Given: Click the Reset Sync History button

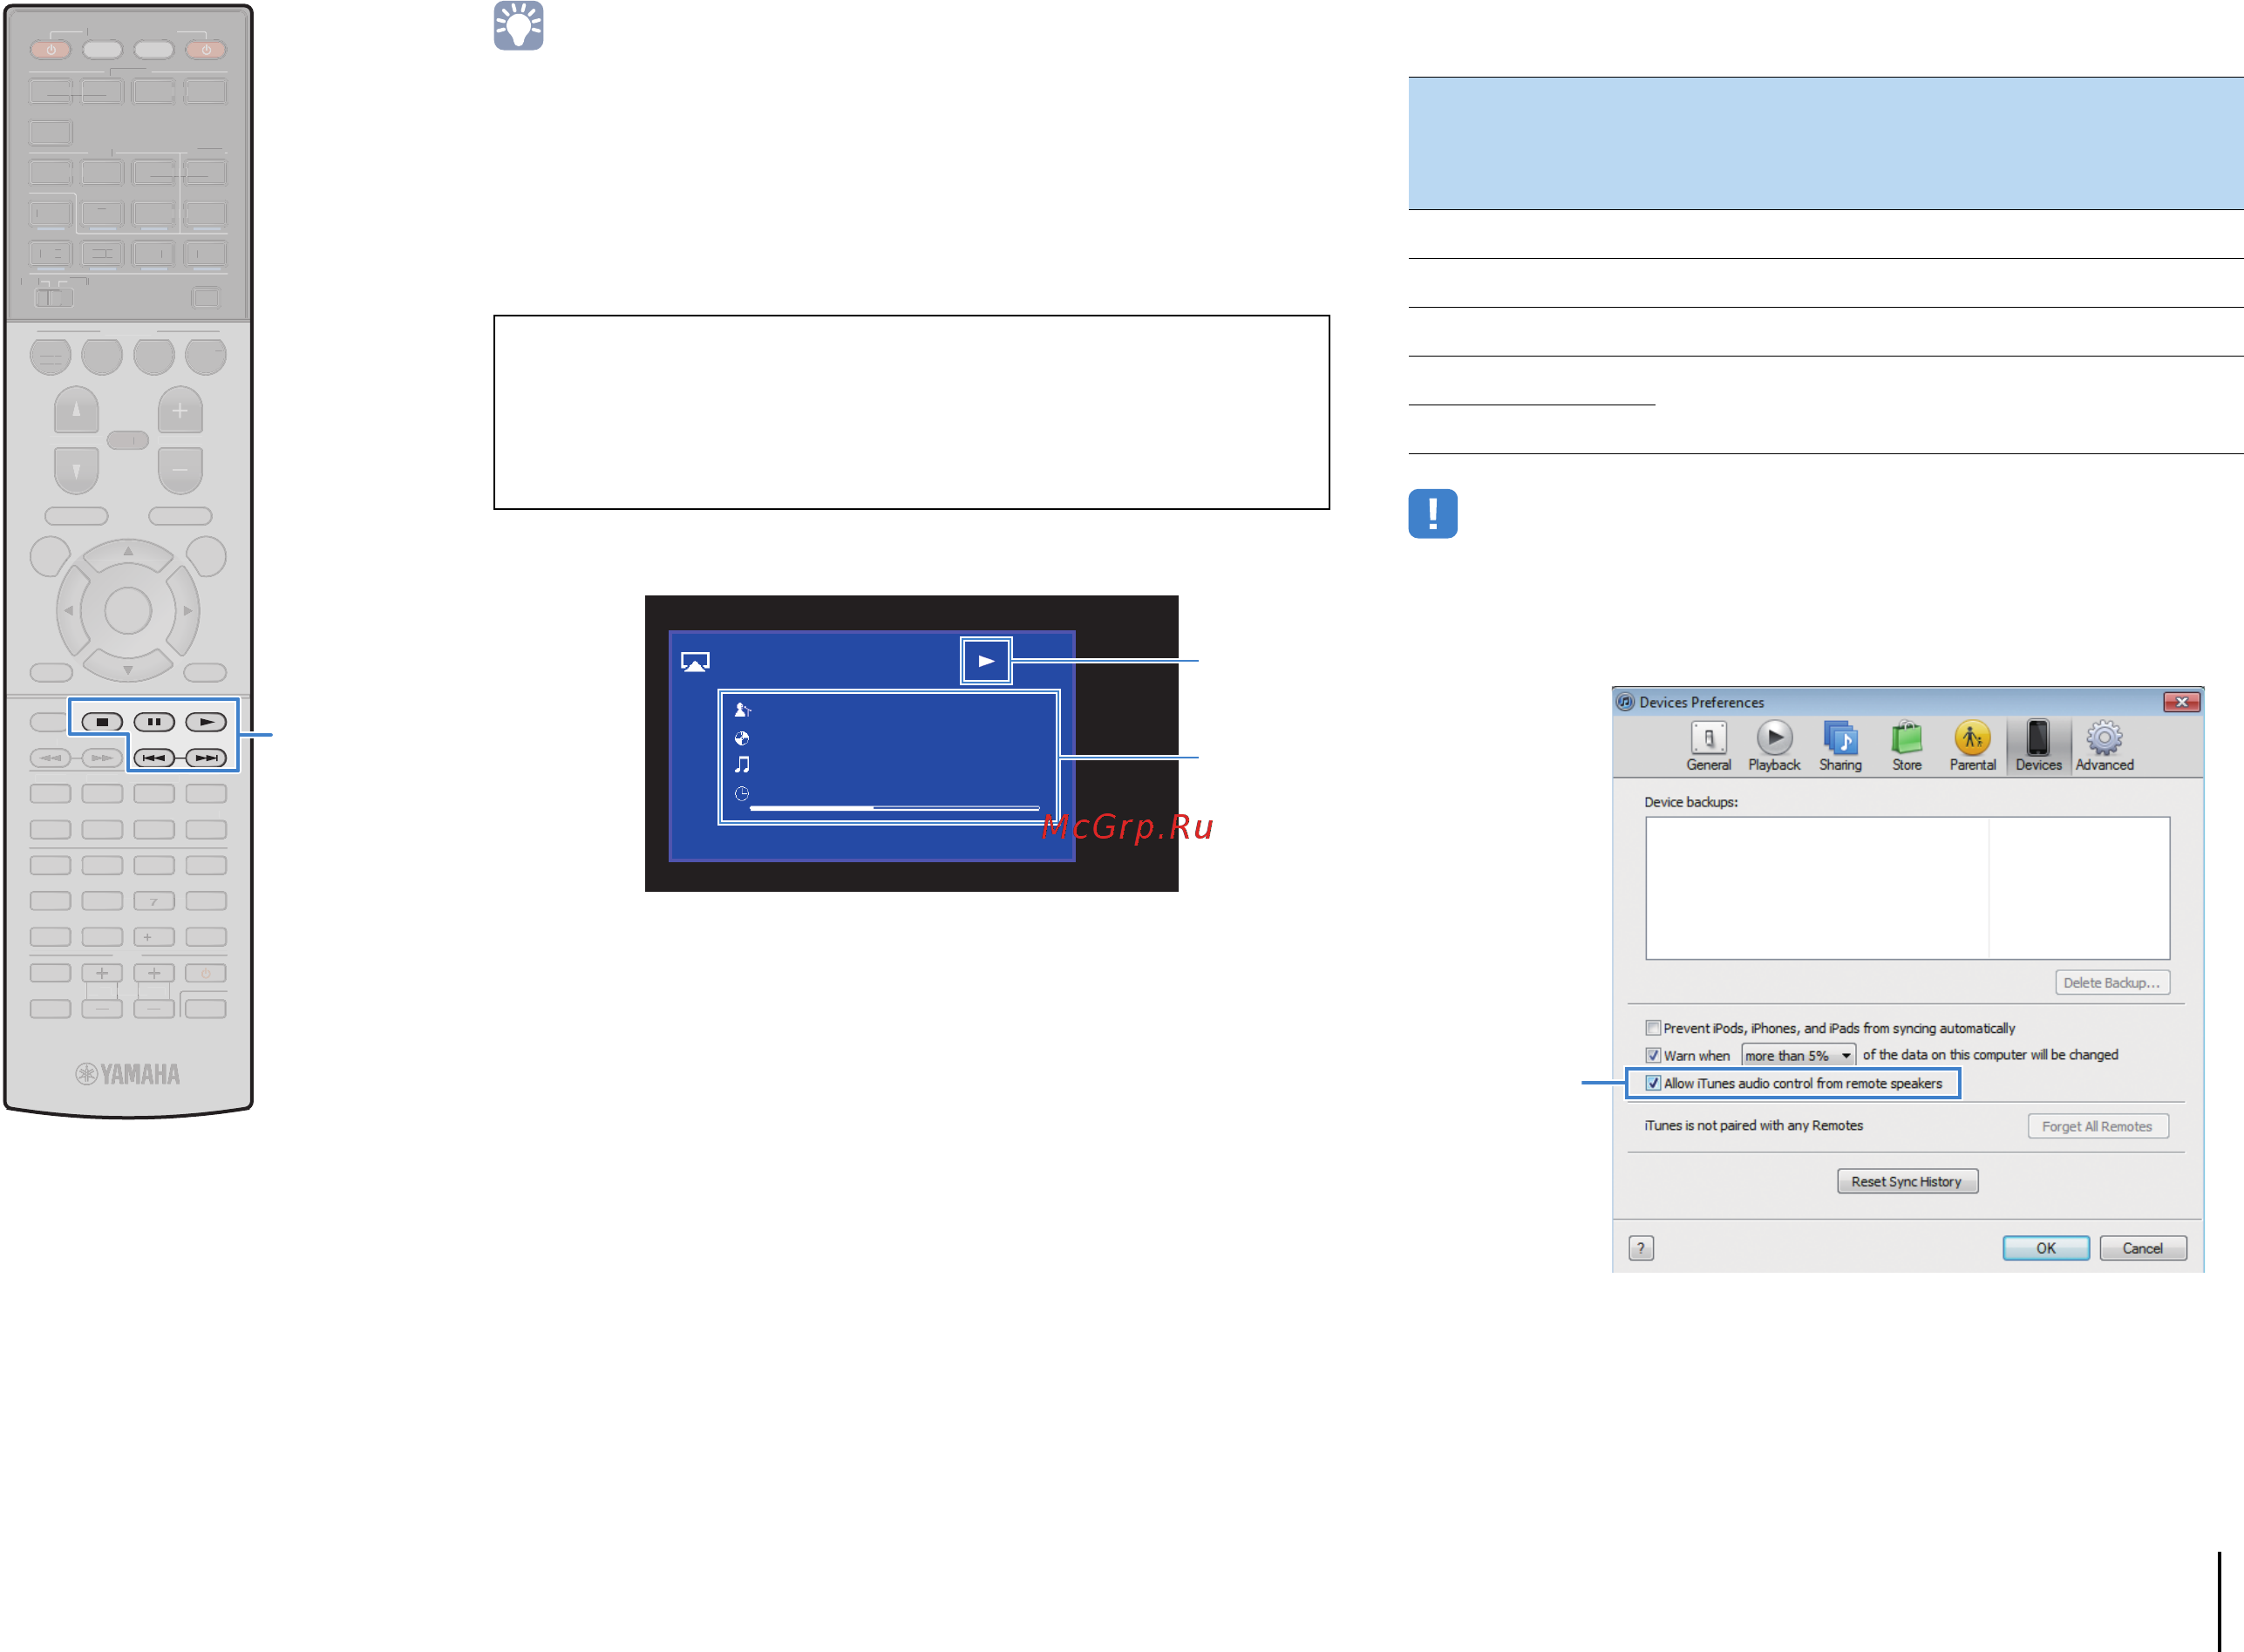Looking at the screenshot, I should point(1907,1182).
